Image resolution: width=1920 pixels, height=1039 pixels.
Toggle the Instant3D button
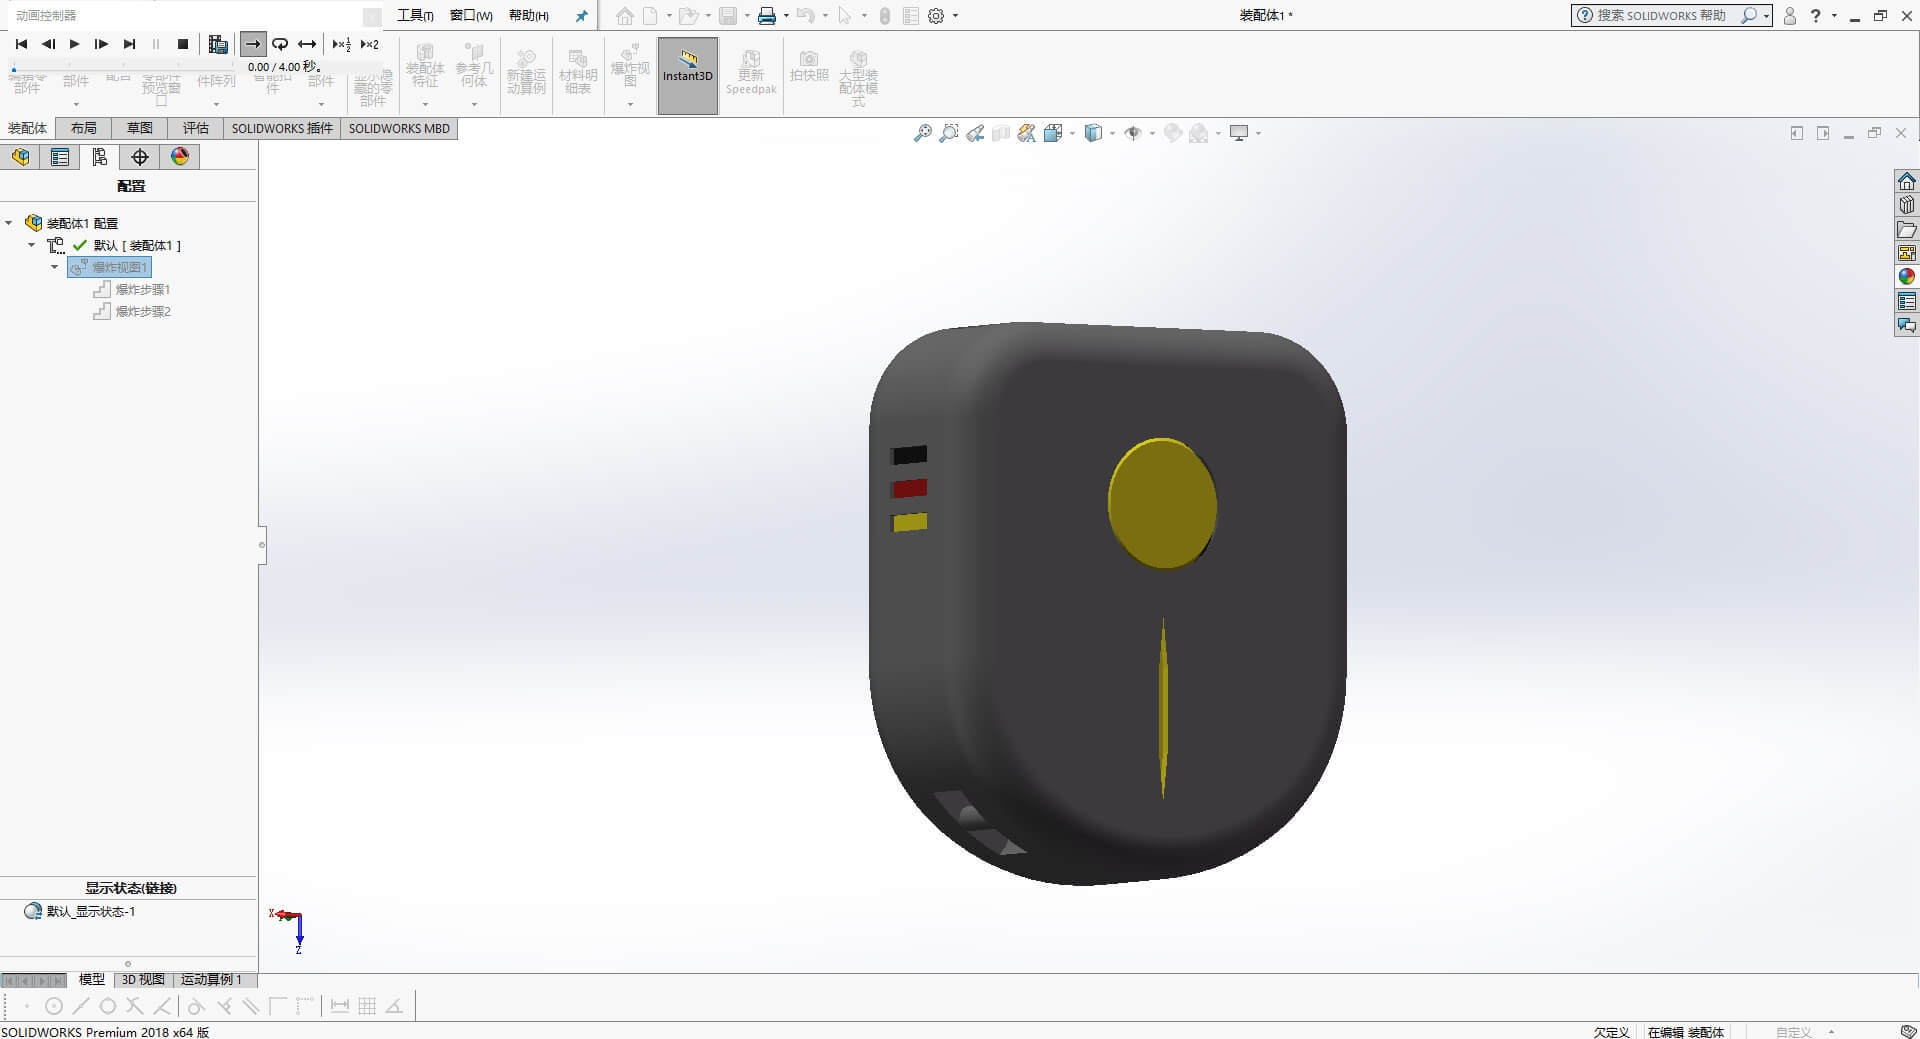(688, 76)
